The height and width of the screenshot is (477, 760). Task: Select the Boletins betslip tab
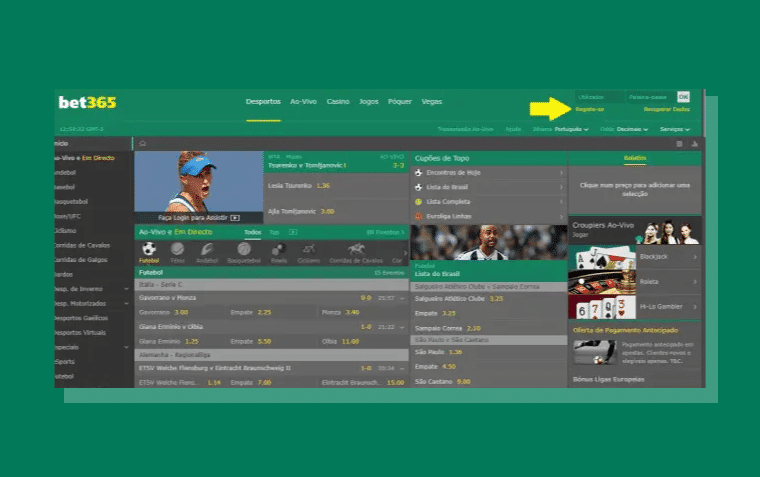pos(635,158)
